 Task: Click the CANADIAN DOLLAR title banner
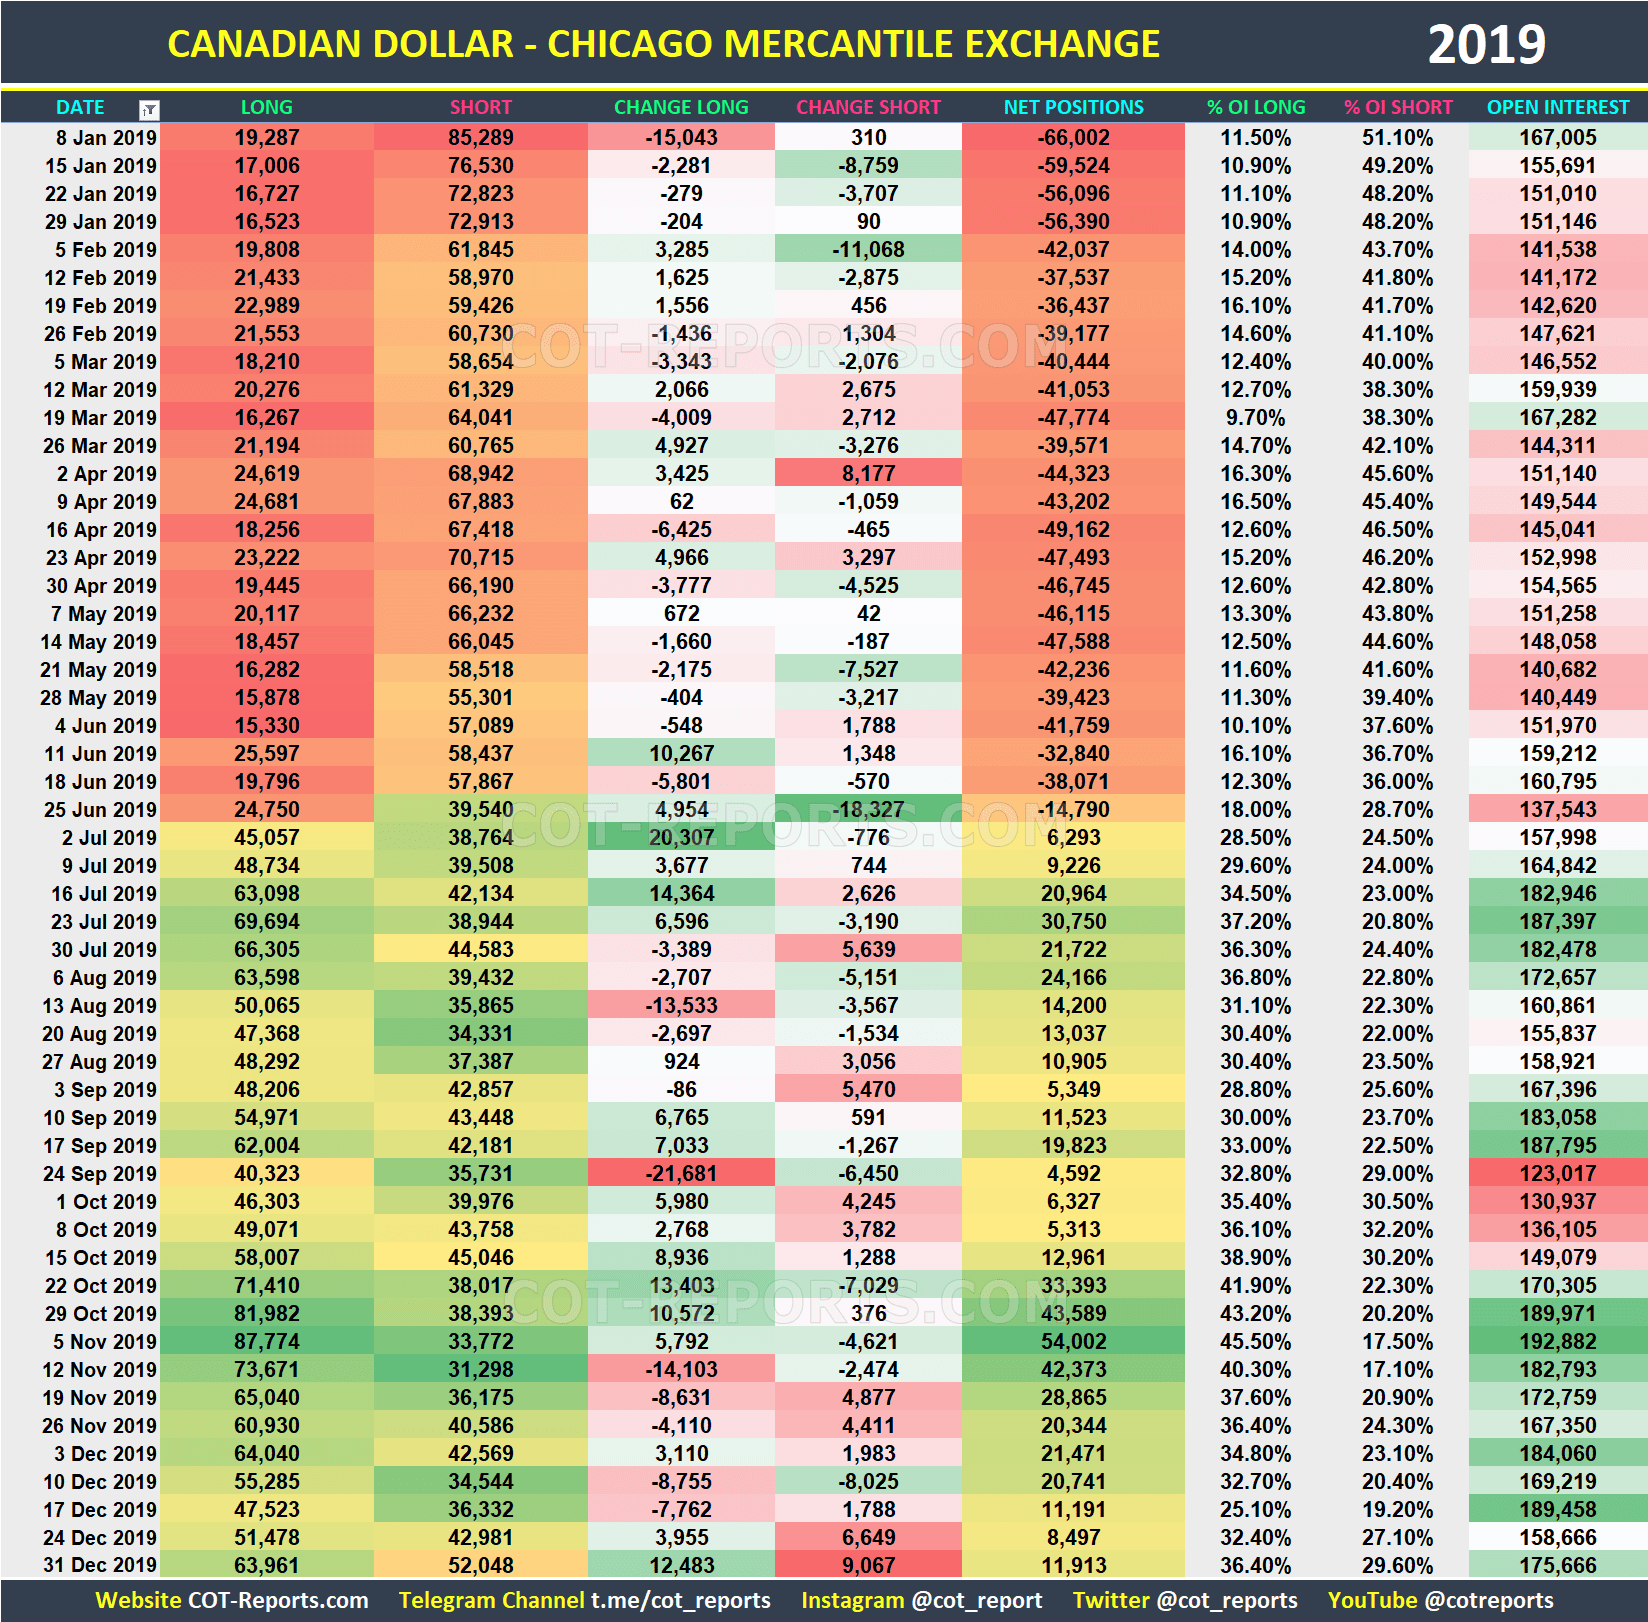[x=664, y=42]
